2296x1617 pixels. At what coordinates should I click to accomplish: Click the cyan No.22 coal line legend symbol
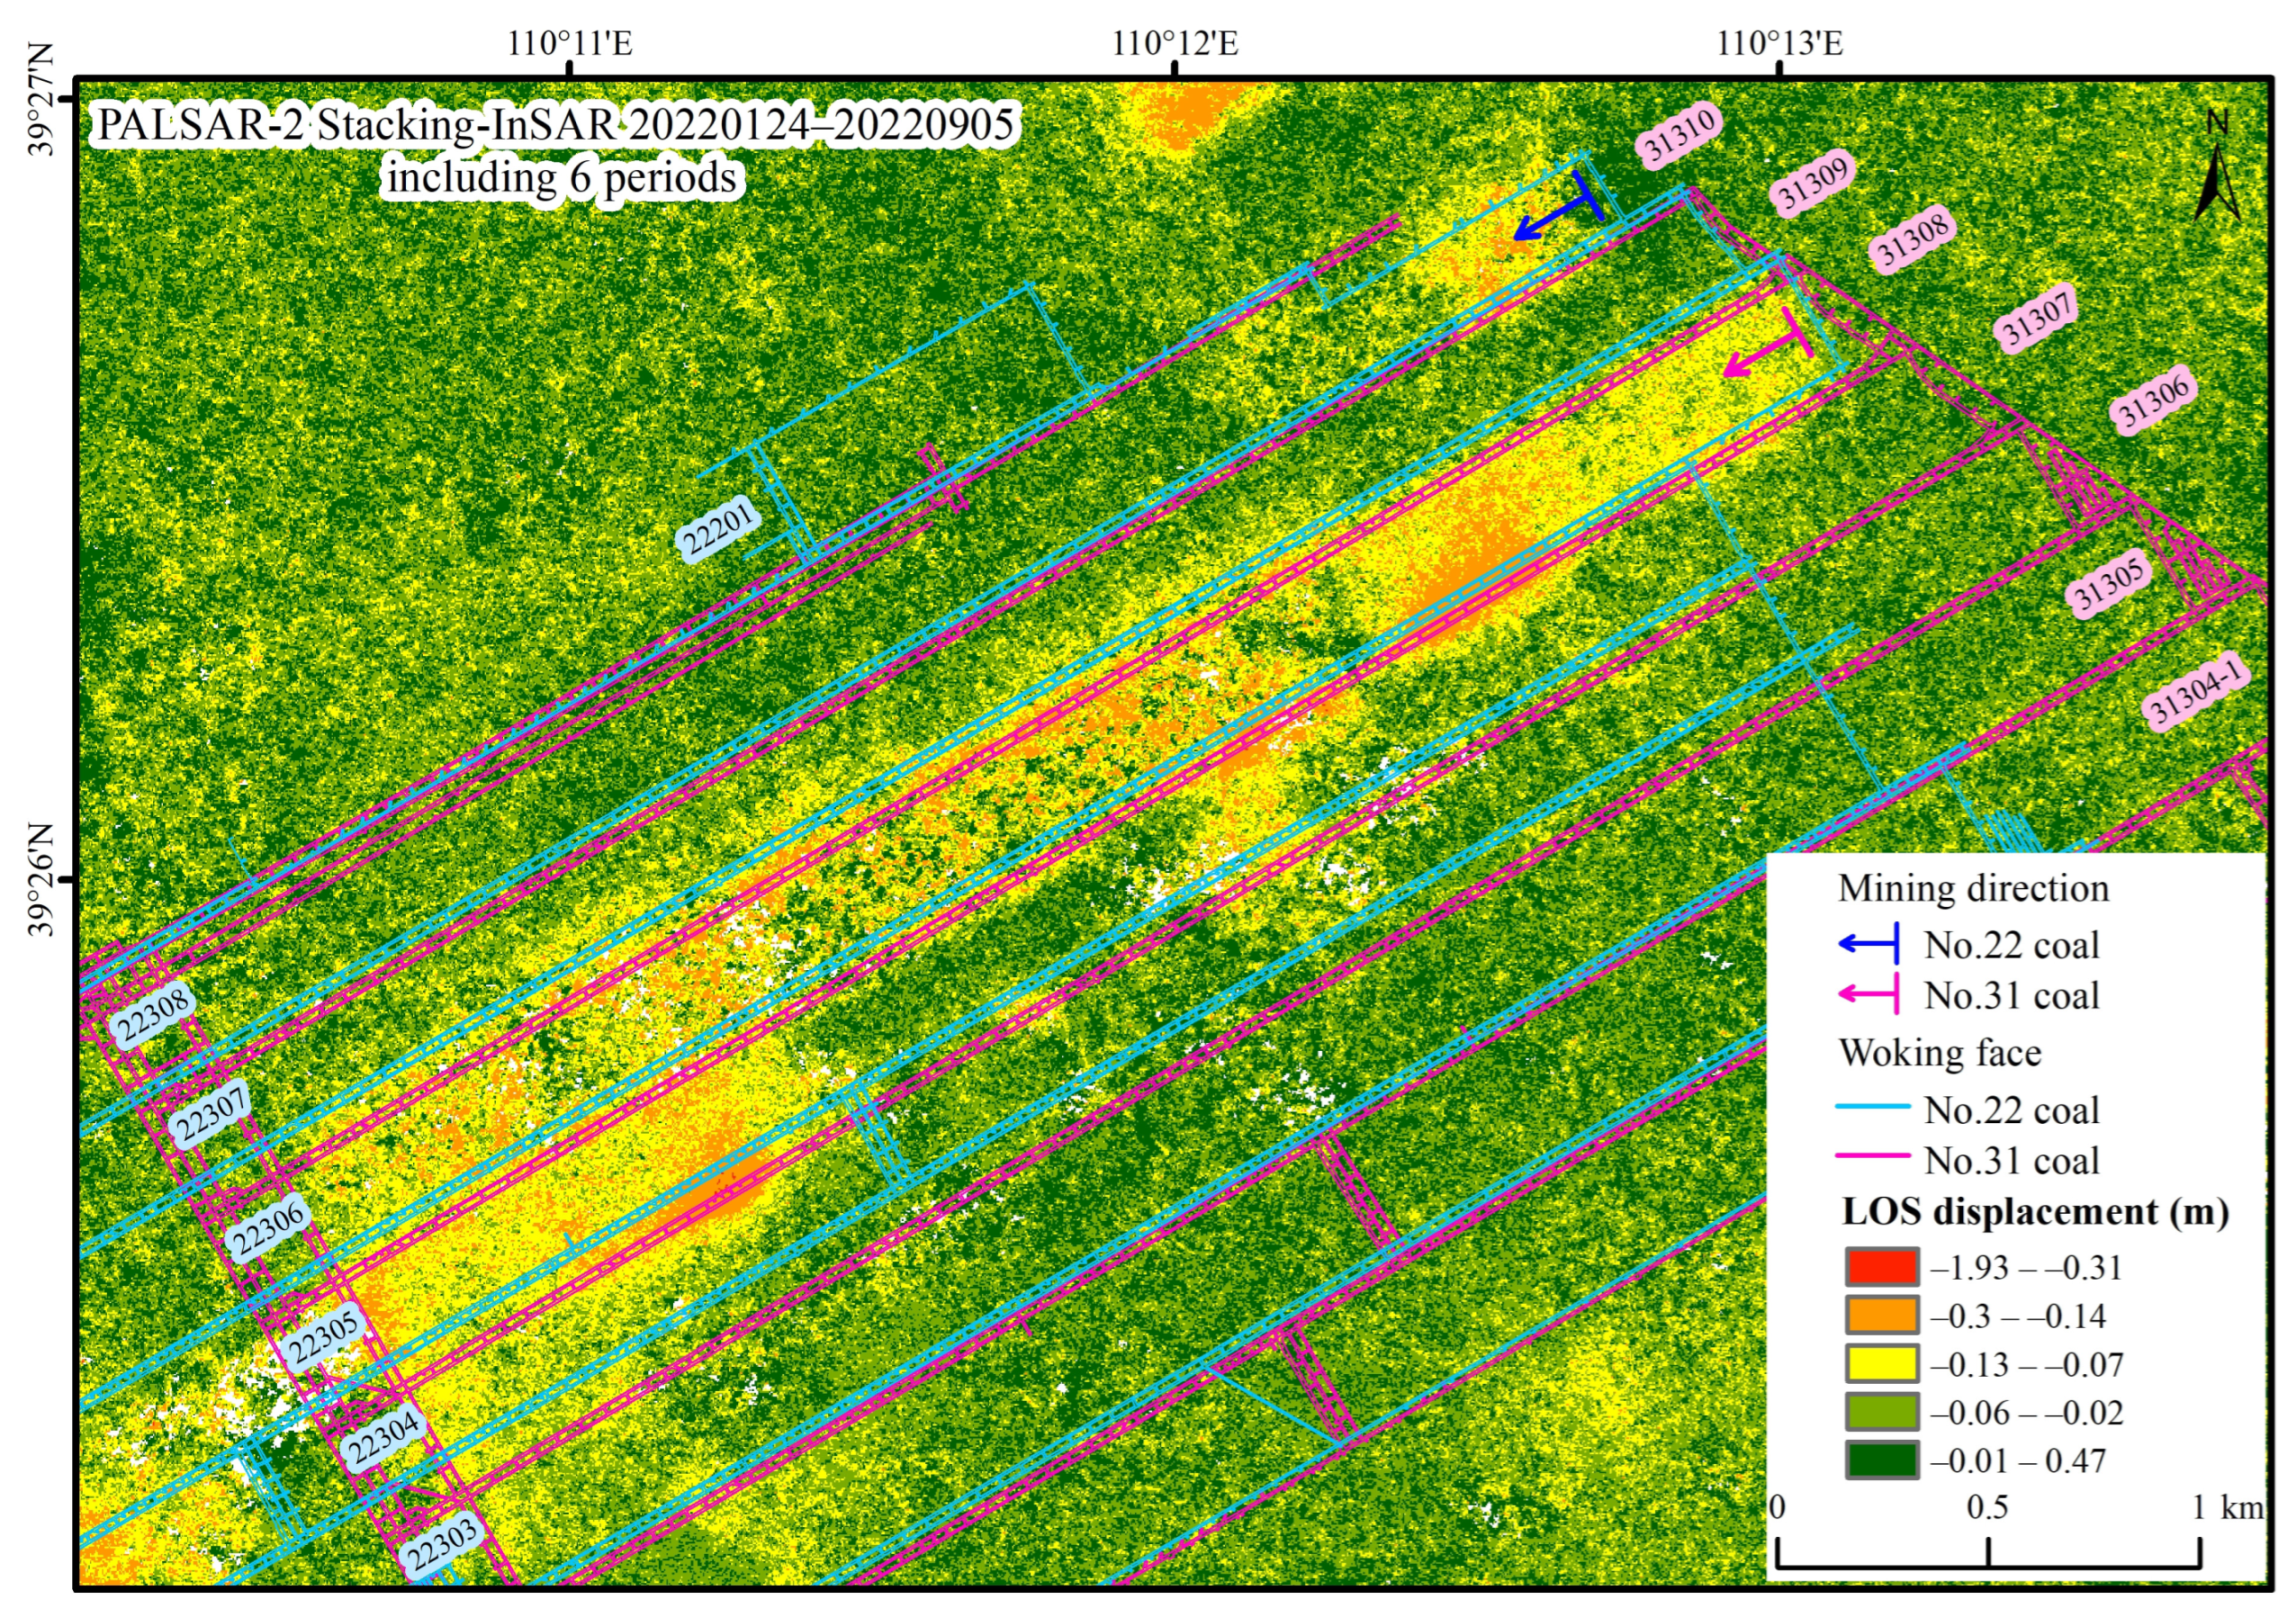[x=1872, y=1106]
